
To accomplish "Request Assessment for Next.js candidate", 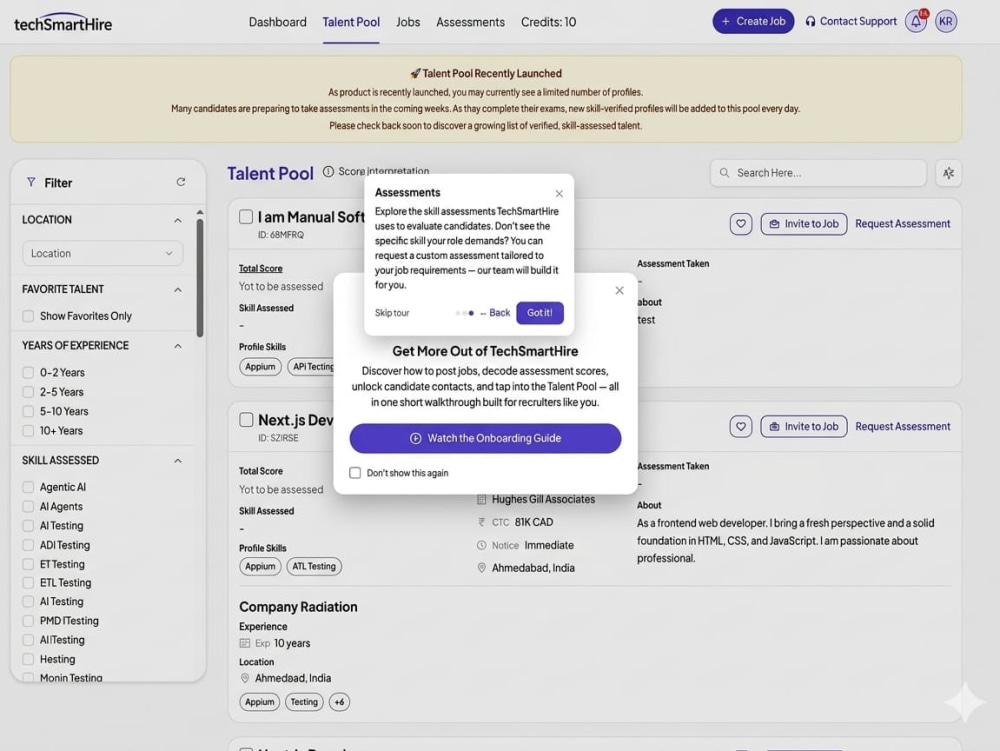I will (902, 427).
